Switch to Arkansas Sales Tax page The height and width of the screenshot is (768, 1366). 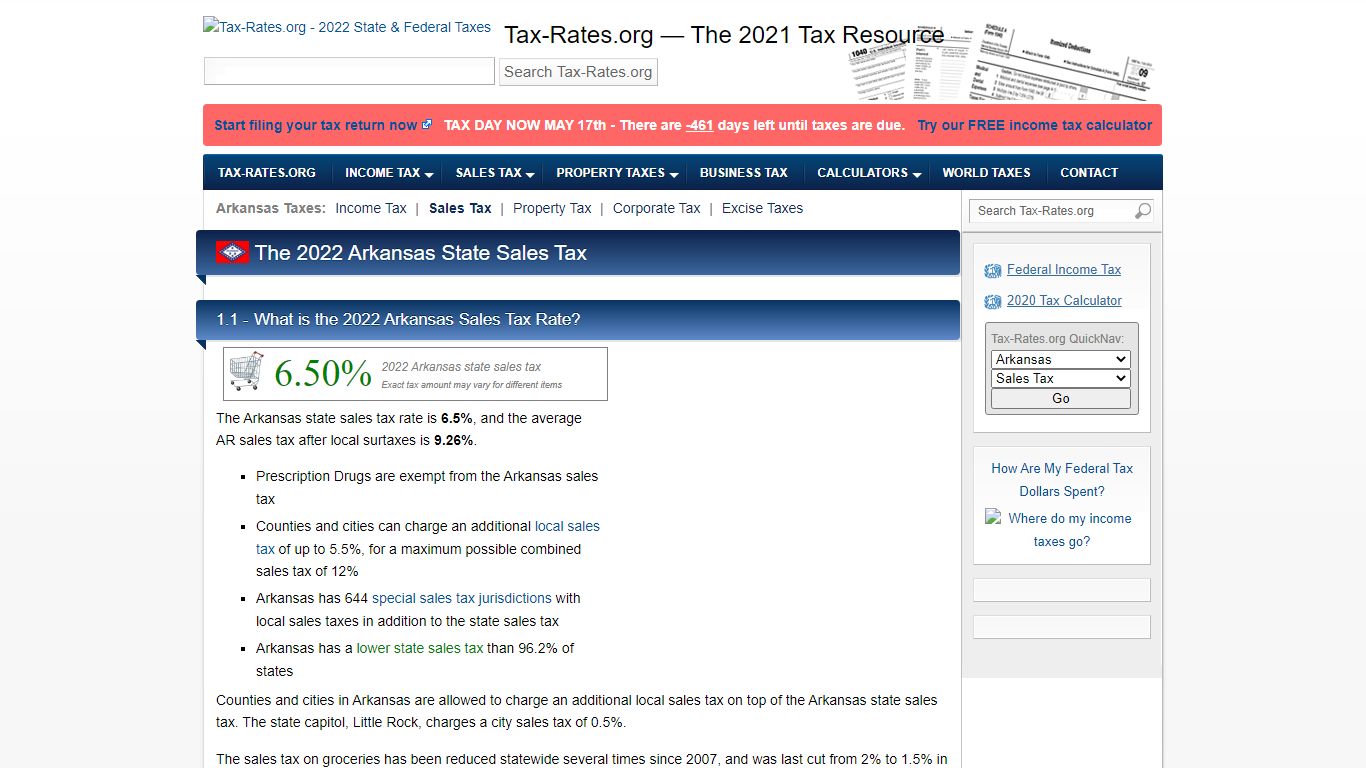(460, 208)
